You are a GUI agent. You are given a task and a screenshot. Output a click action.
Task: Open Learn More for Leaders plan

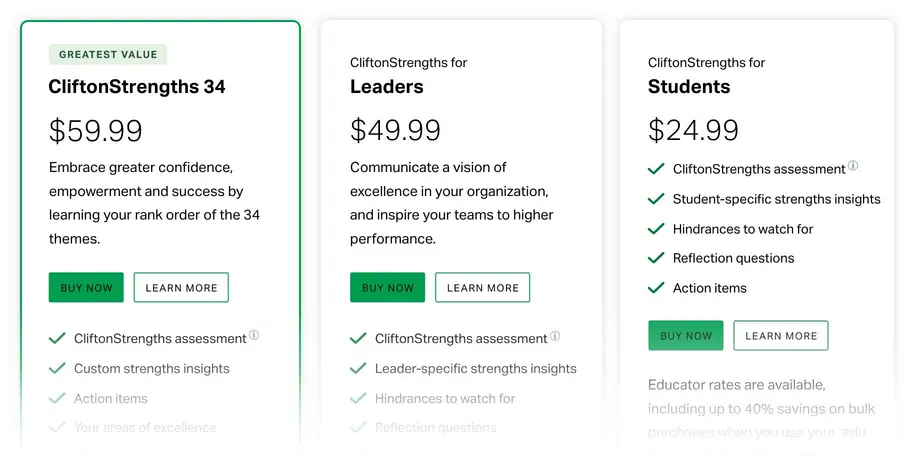coord(482,288)
